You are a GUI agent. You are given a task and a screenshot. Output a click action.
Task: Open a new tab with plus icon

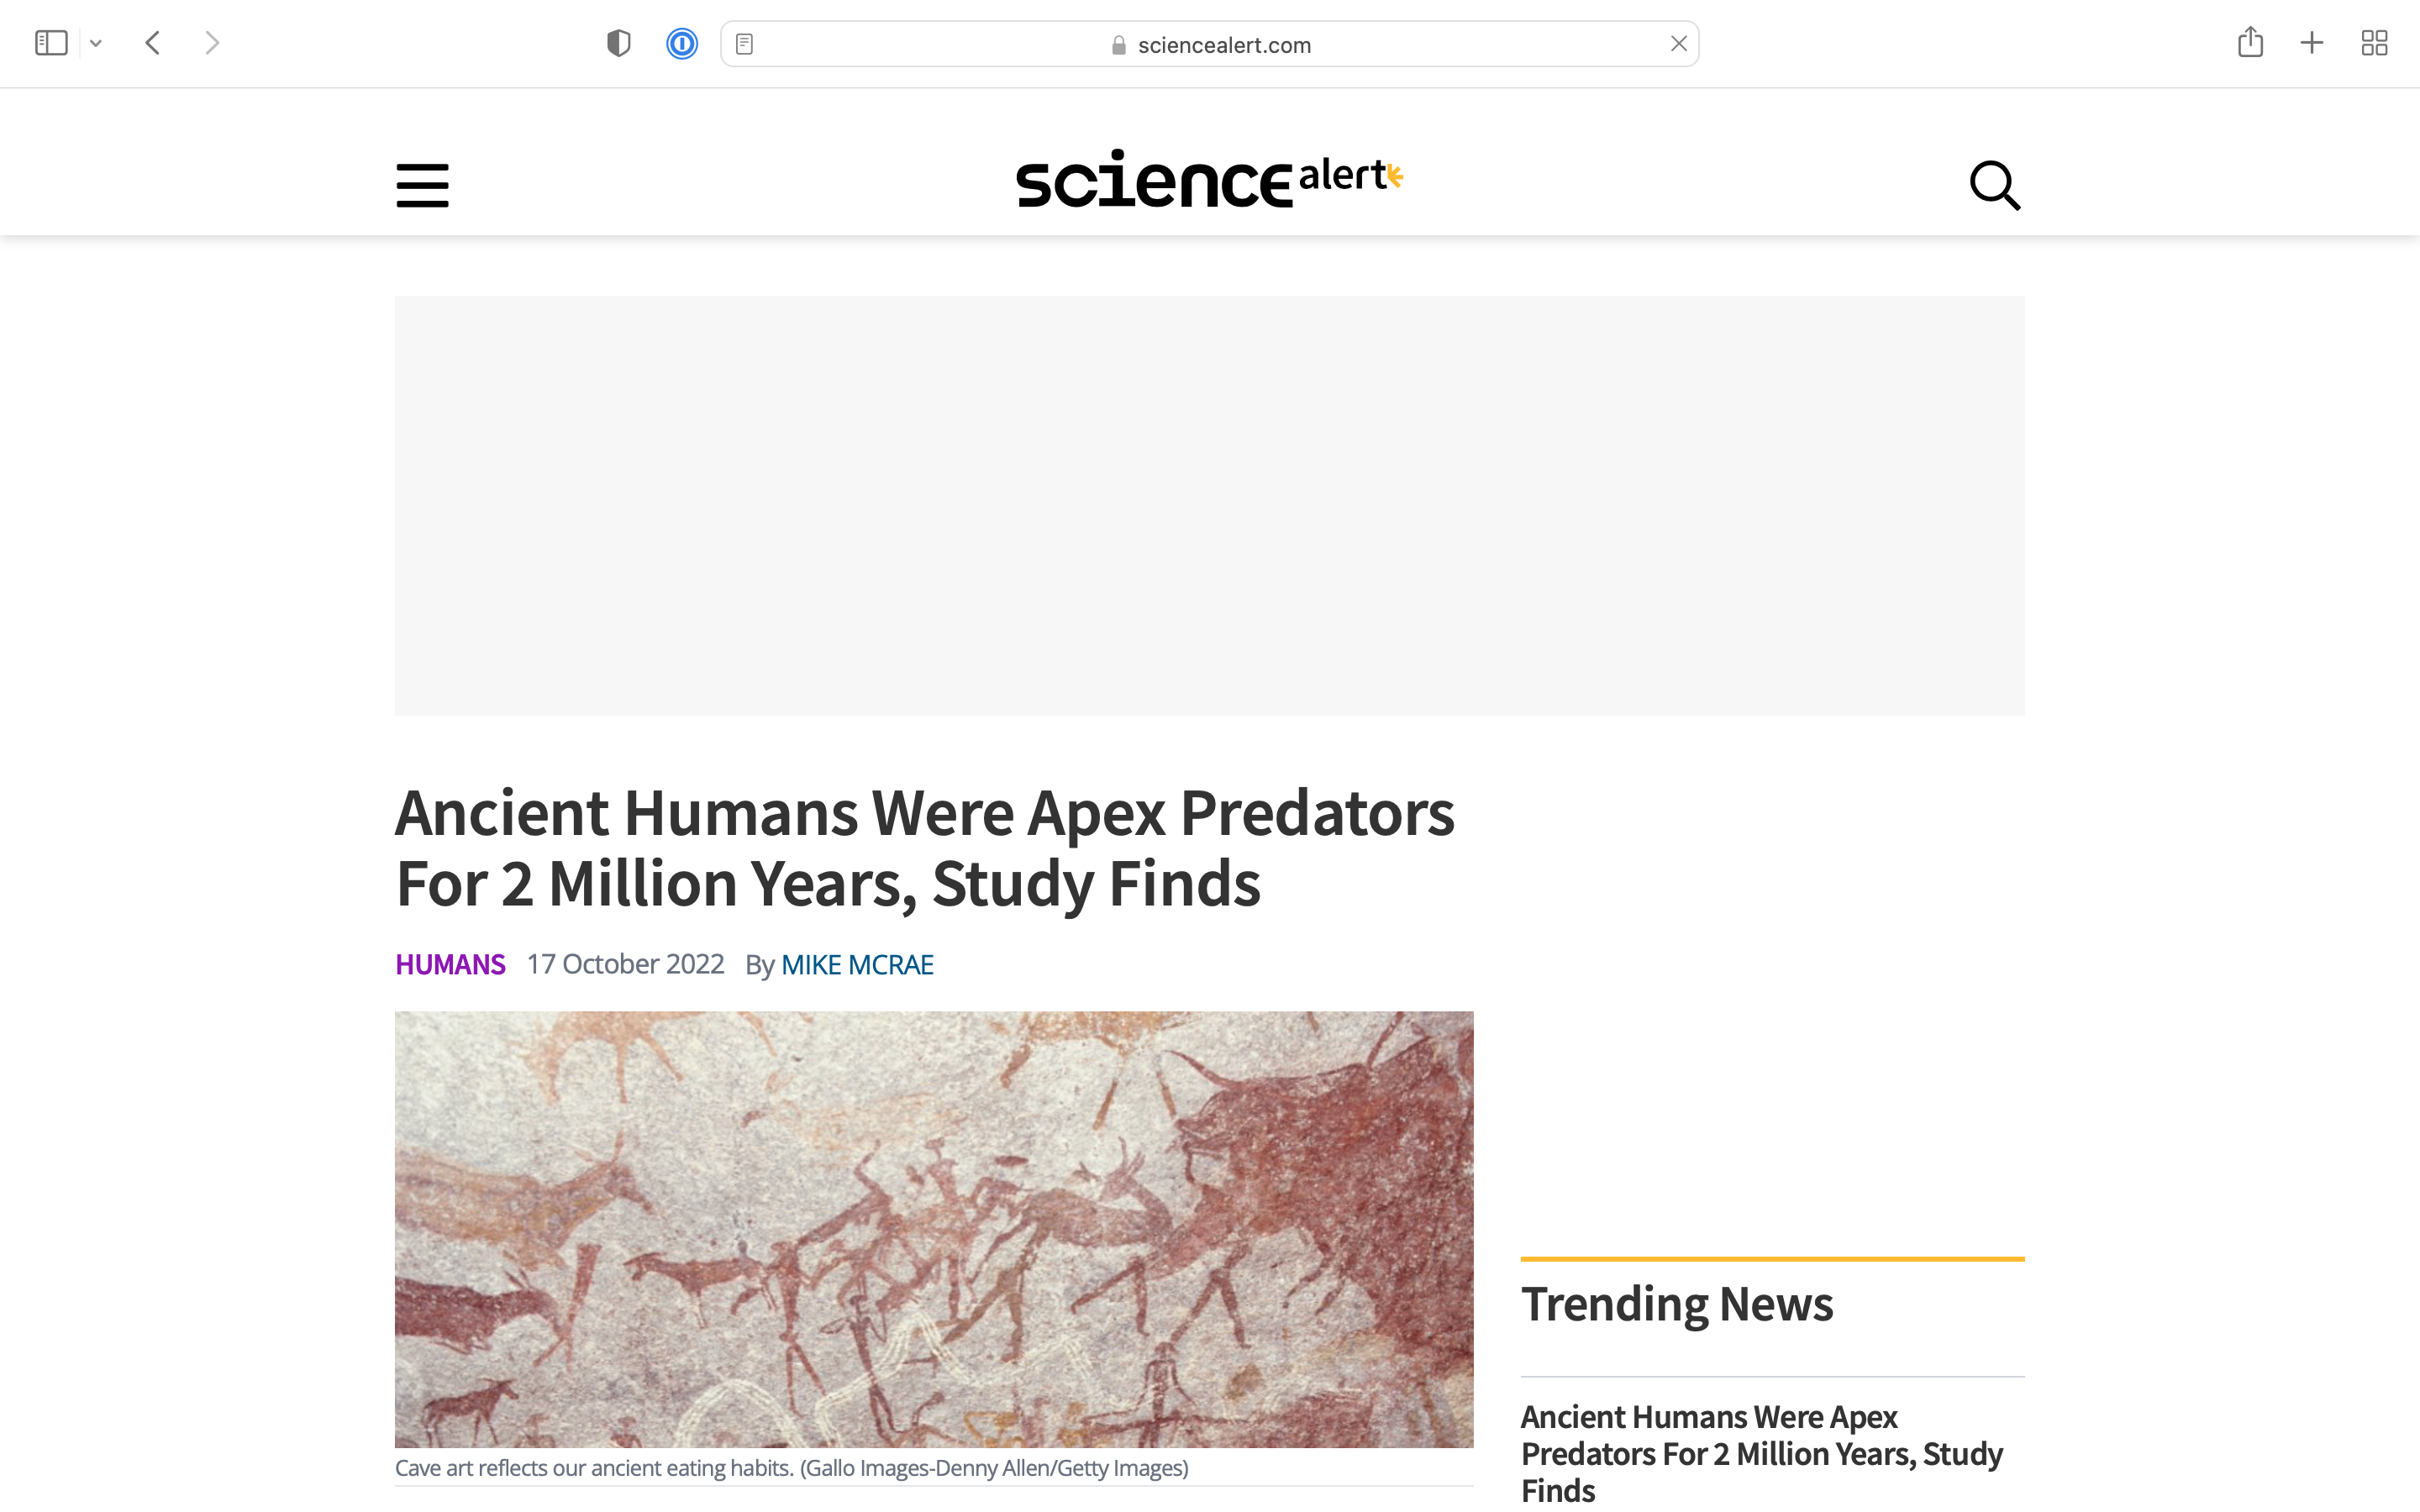coord(2311,43)
